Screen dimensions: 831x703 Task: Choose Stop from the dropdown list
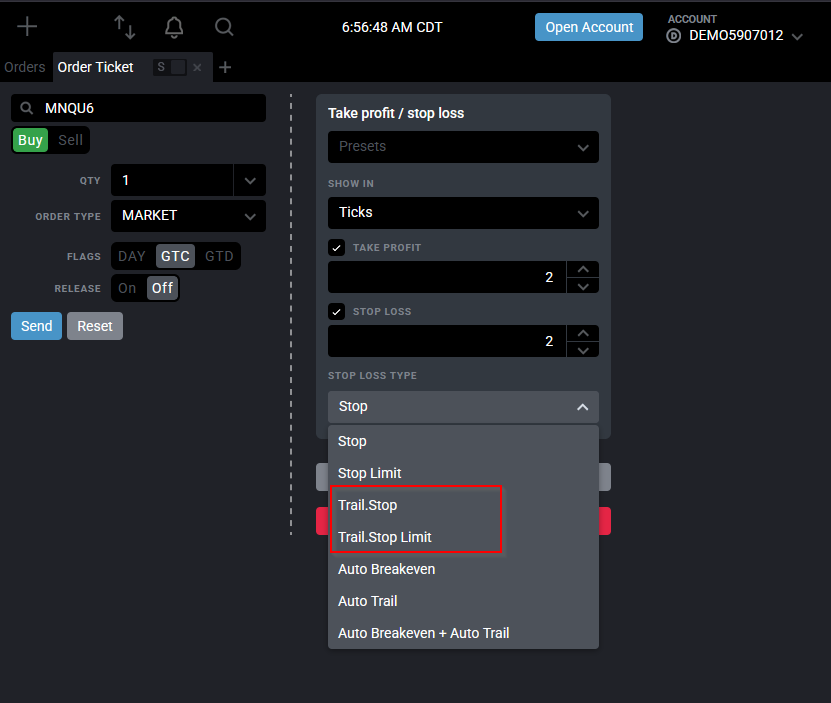click(x=463, y=441)
